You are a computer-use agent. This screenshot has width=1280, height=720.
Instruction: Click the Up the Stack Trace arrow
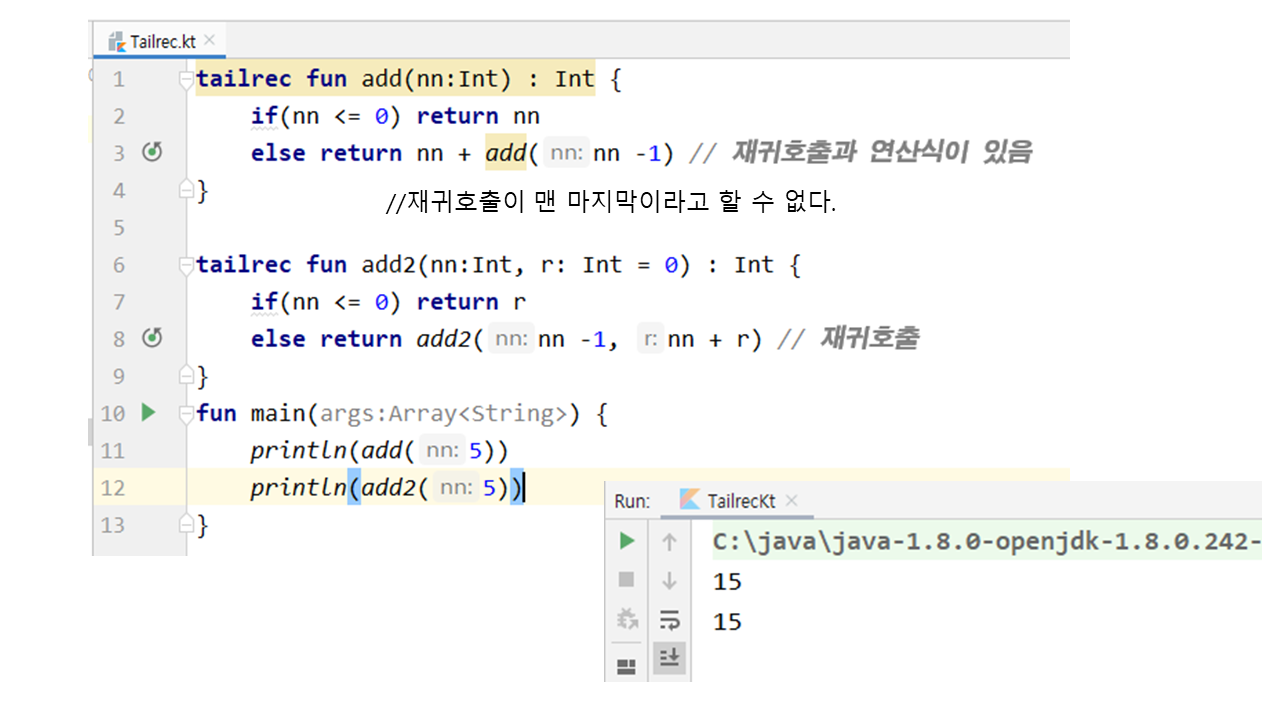coord(670,541)
